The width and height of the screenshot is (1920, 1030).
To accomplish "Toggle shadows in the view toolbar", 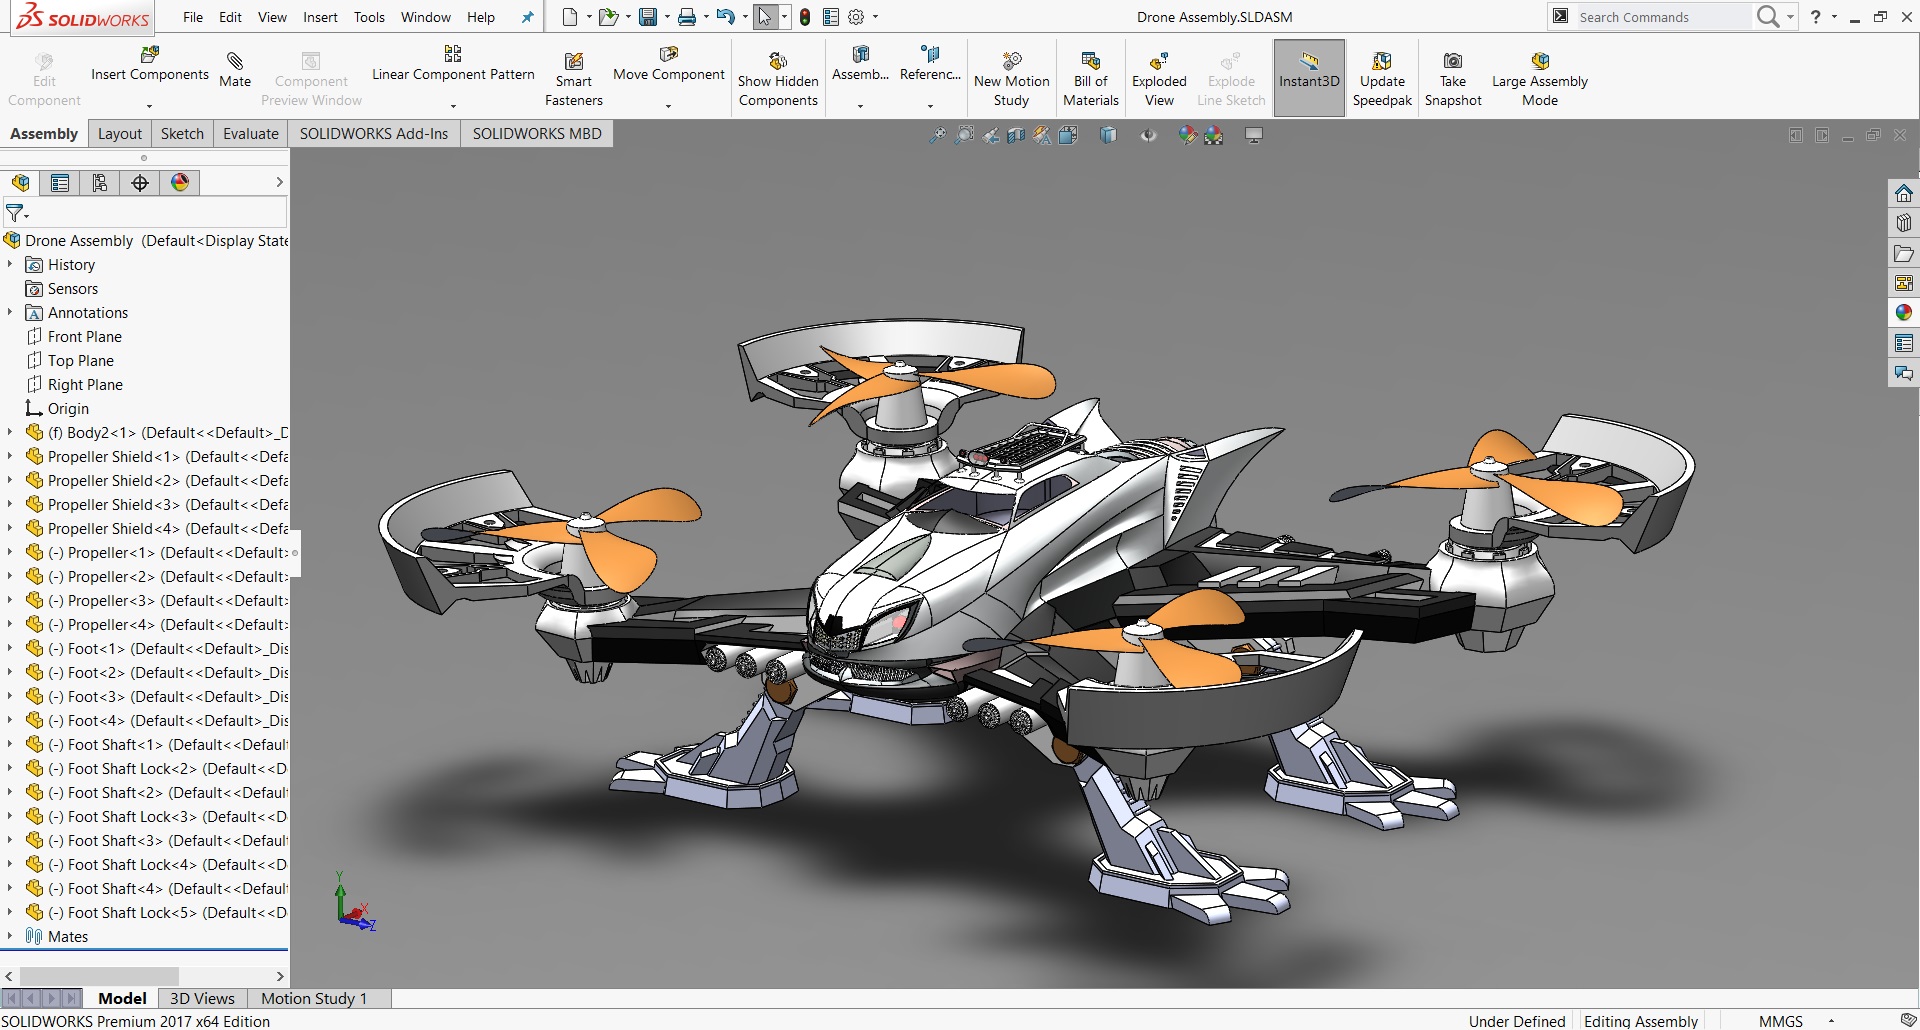I will (1253, 135).
